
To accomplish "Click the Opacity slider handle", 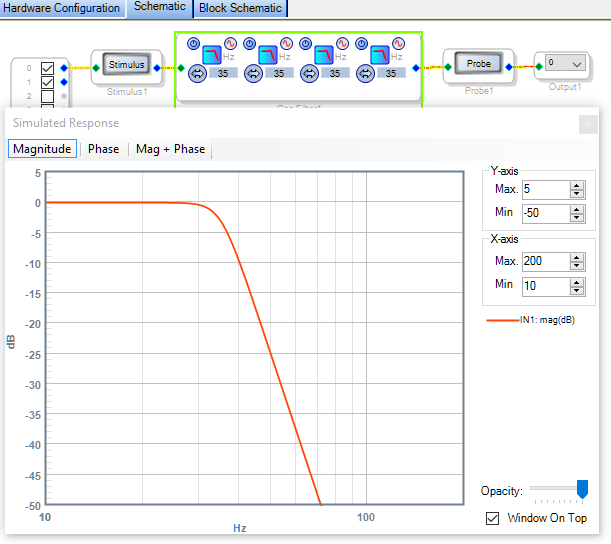I will [582, 489].
